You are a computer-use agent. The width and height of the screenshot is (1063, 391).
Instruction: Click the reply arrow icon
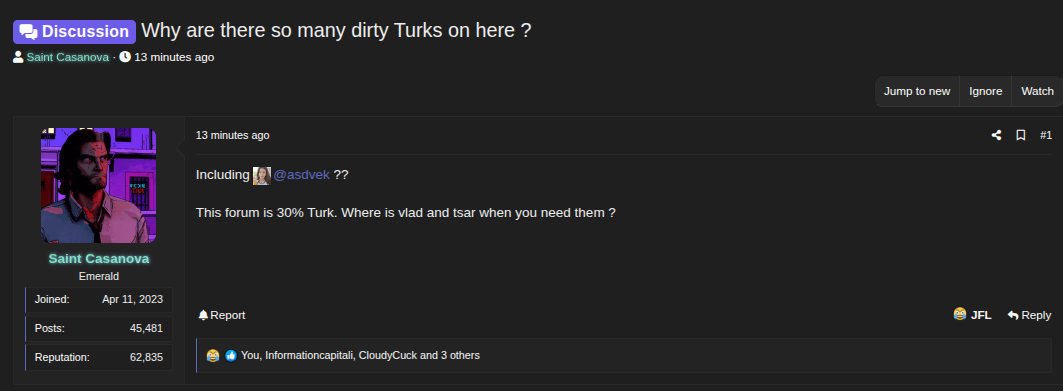click(x=1013, y=315)
